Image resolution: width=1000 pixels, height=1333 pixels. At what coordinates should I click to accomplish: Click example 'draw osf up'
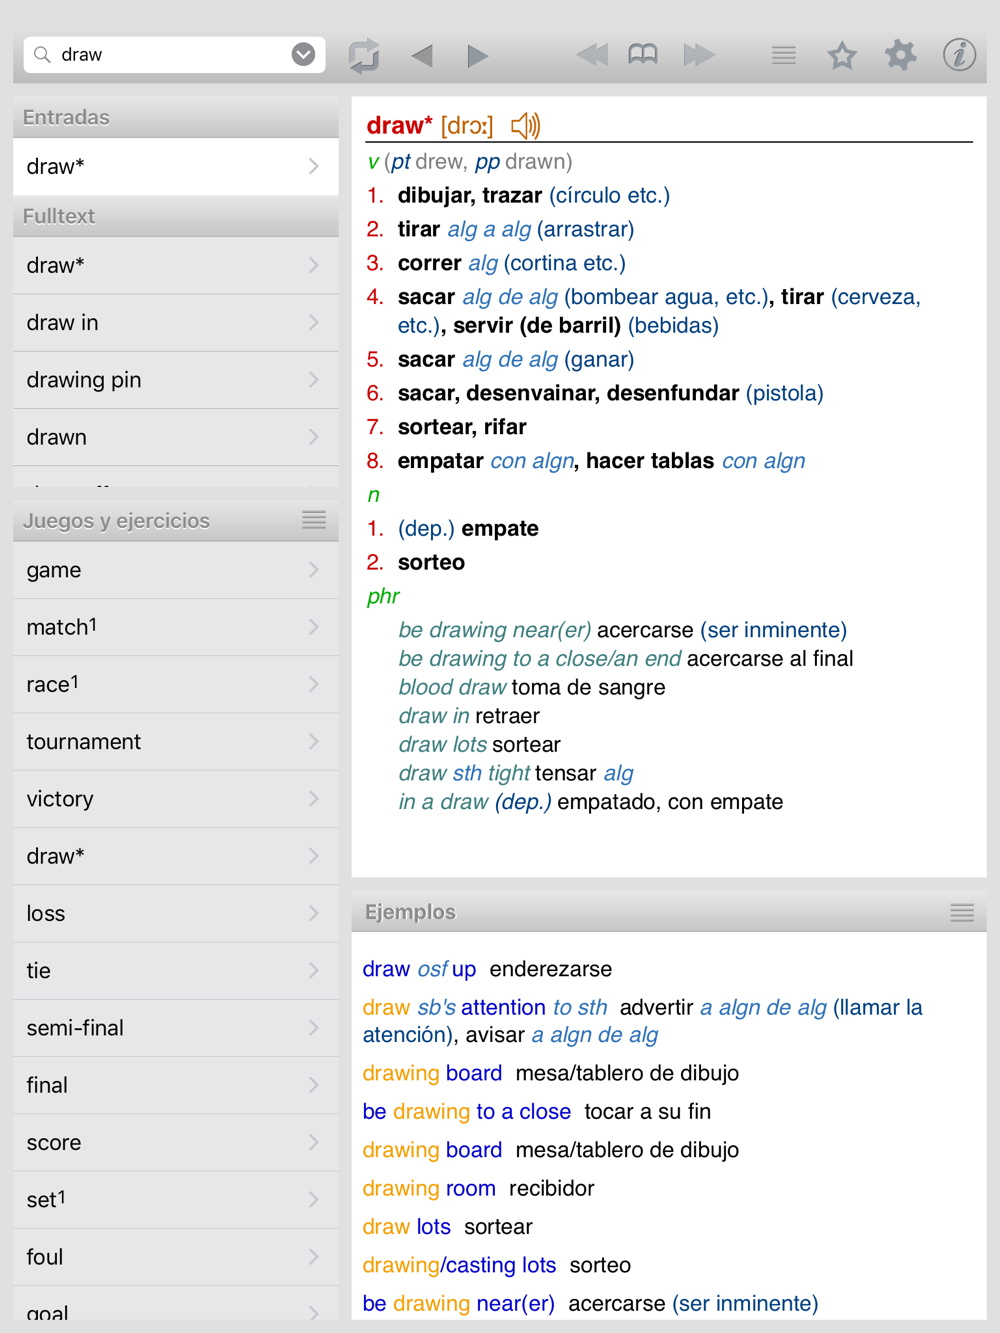pyautogui.click(x=419, y=969)
